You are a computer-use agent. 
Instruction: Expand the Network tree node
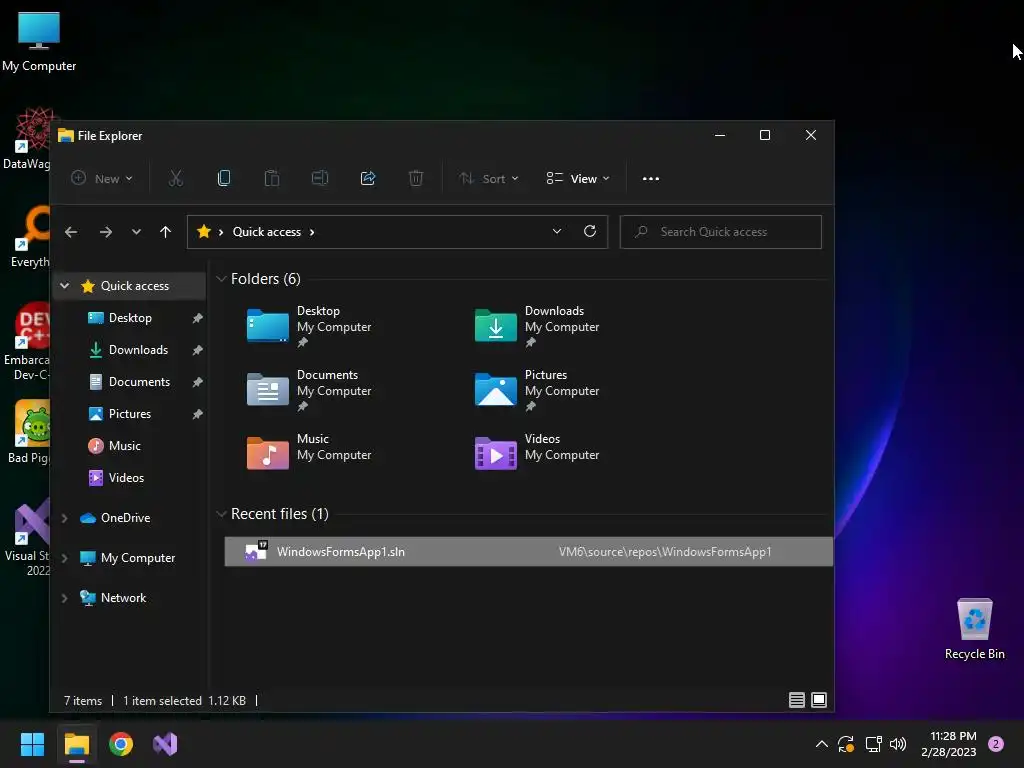65,598
